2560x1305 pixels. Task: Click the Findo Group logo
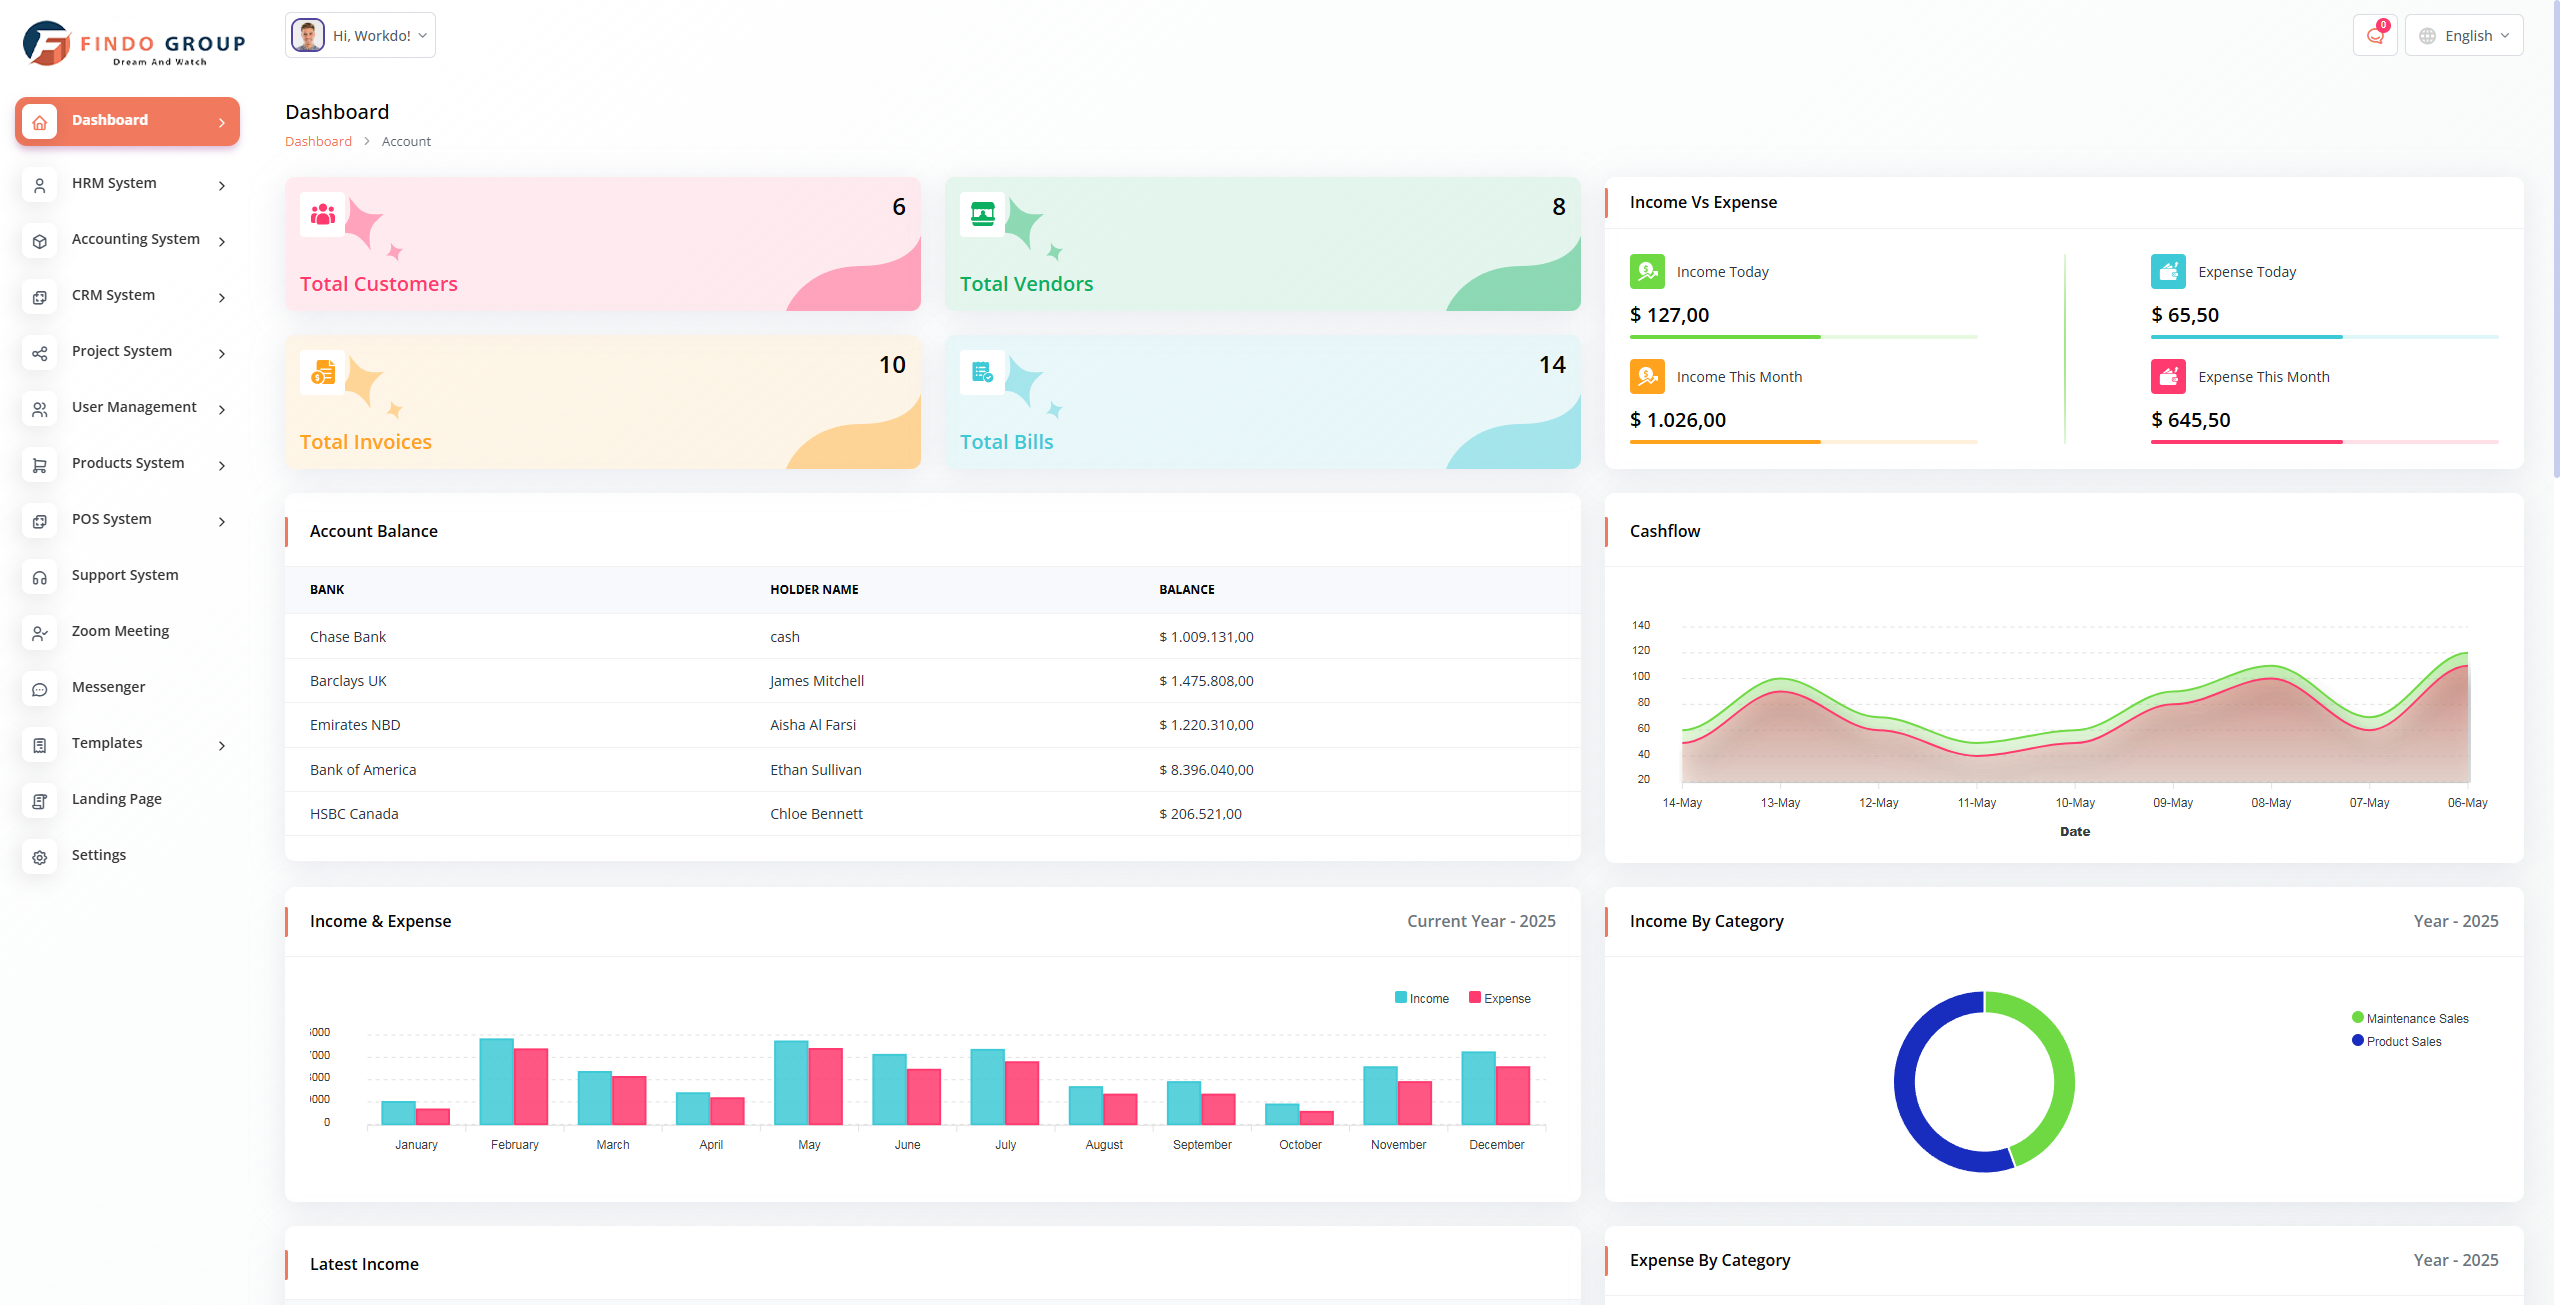133,44
